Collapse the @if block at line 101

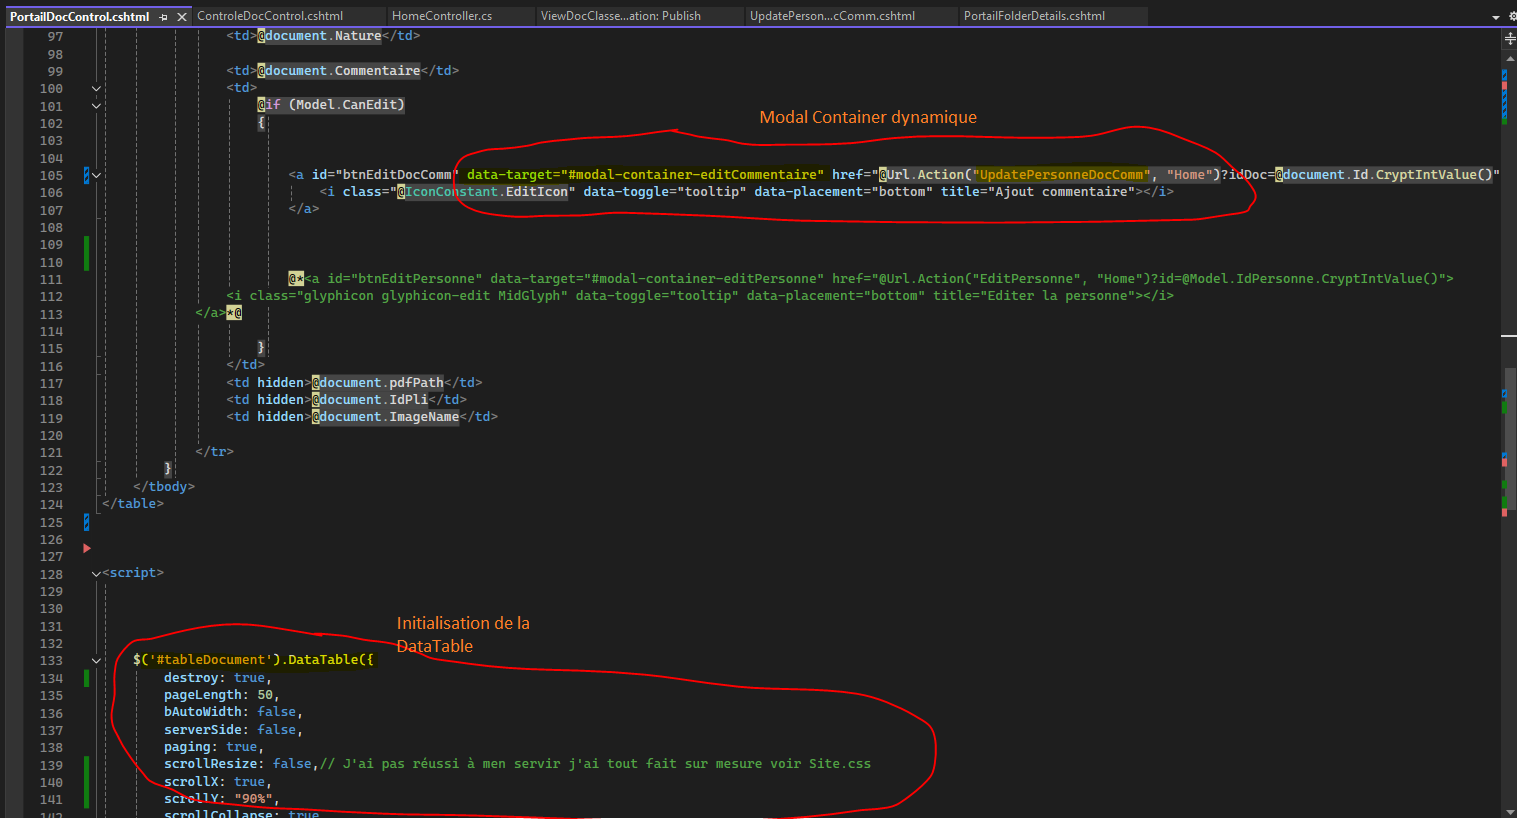97,105
